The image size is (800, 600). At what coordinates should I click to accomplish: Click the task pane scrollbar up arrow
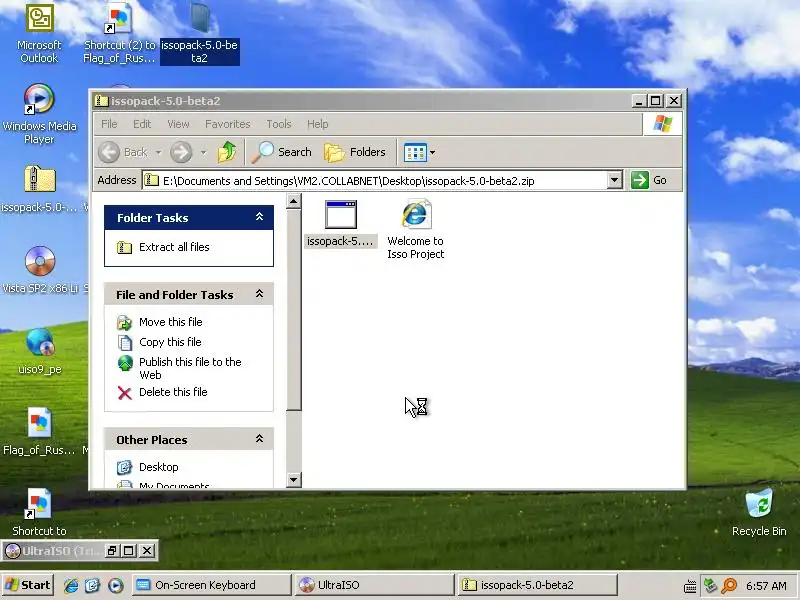click(x=293, y=202)
